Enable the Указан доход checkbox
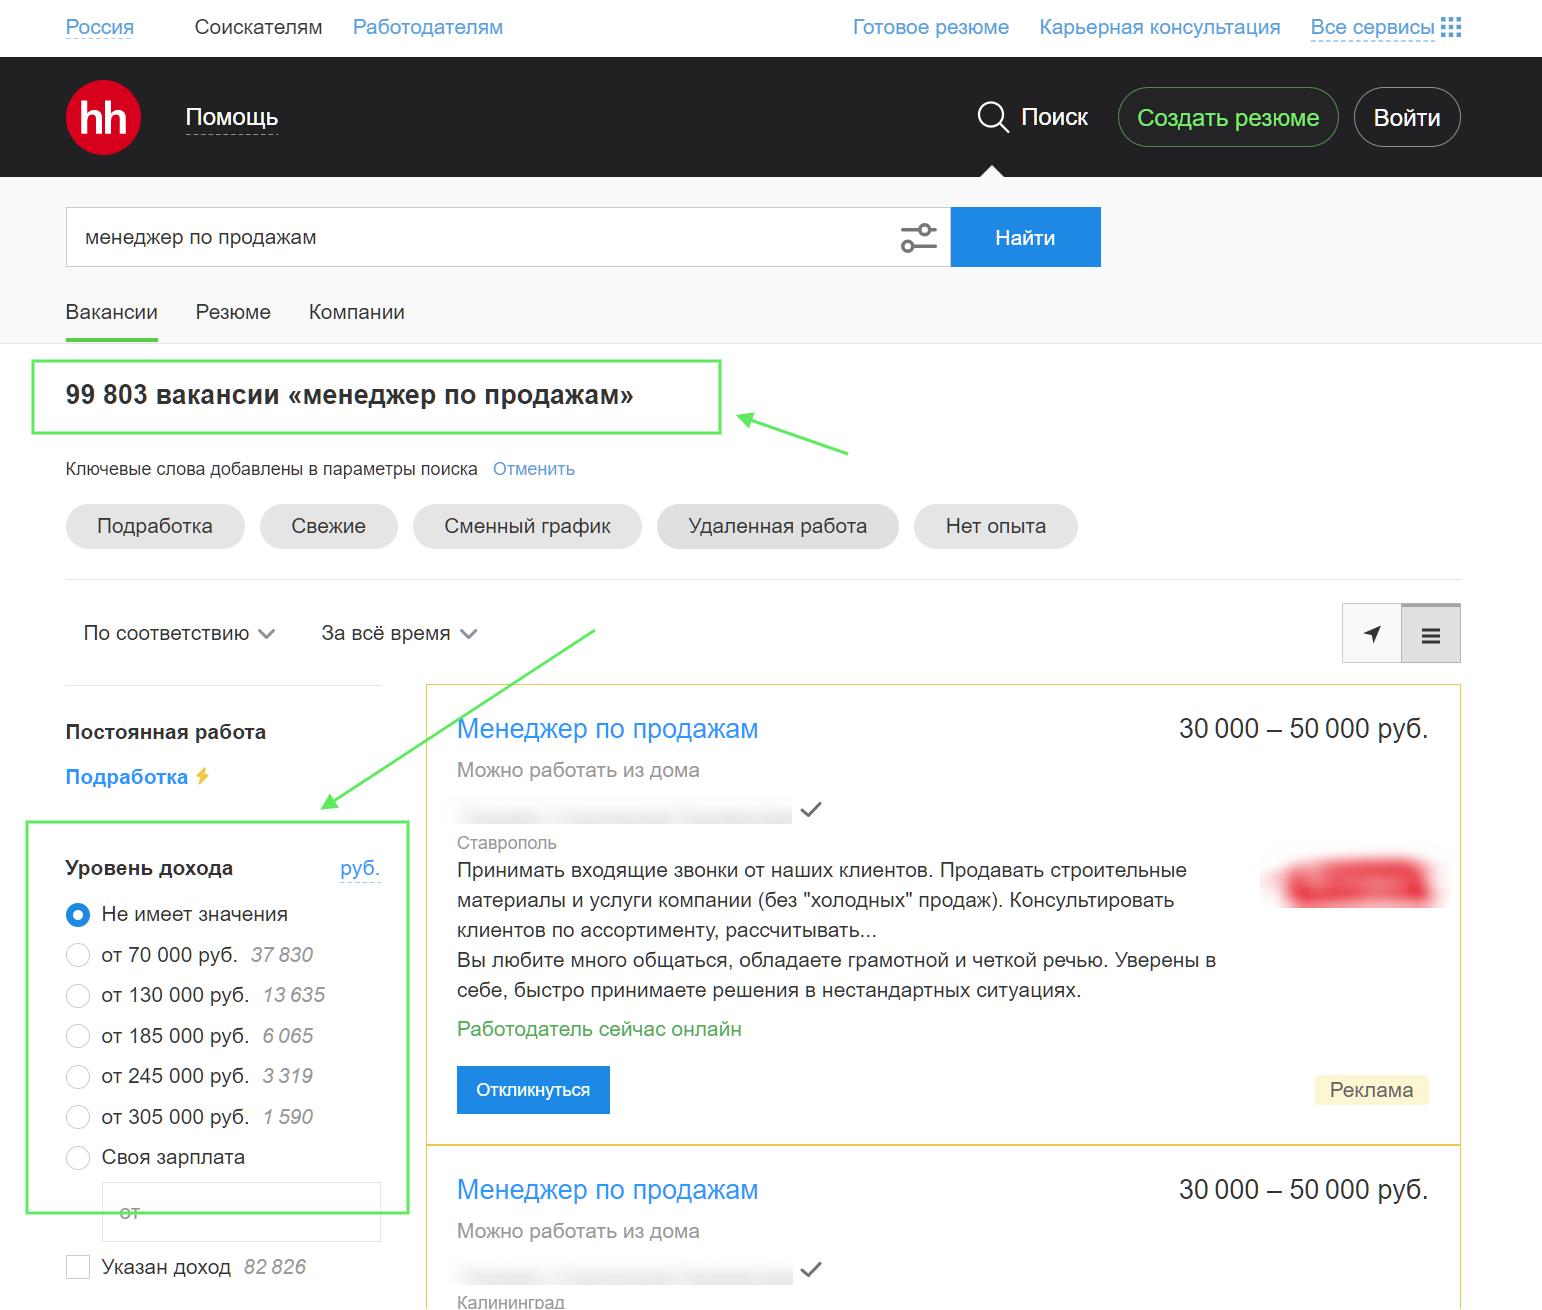Screen dimensions: 1542x1310 78,1267
